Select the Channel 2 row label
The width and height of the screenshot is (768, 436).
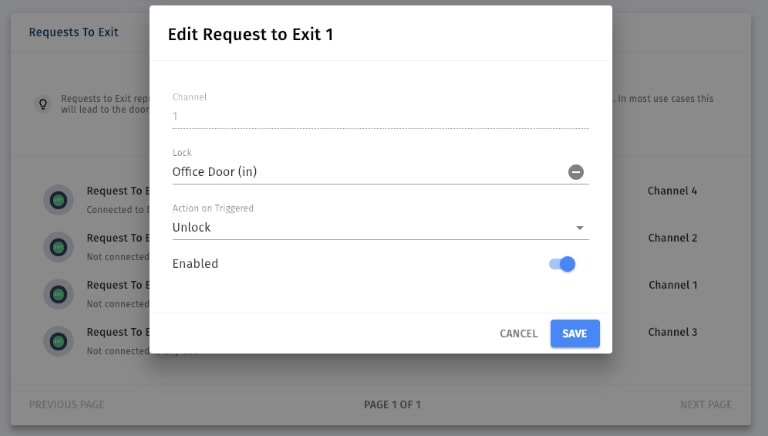point(672,238)
